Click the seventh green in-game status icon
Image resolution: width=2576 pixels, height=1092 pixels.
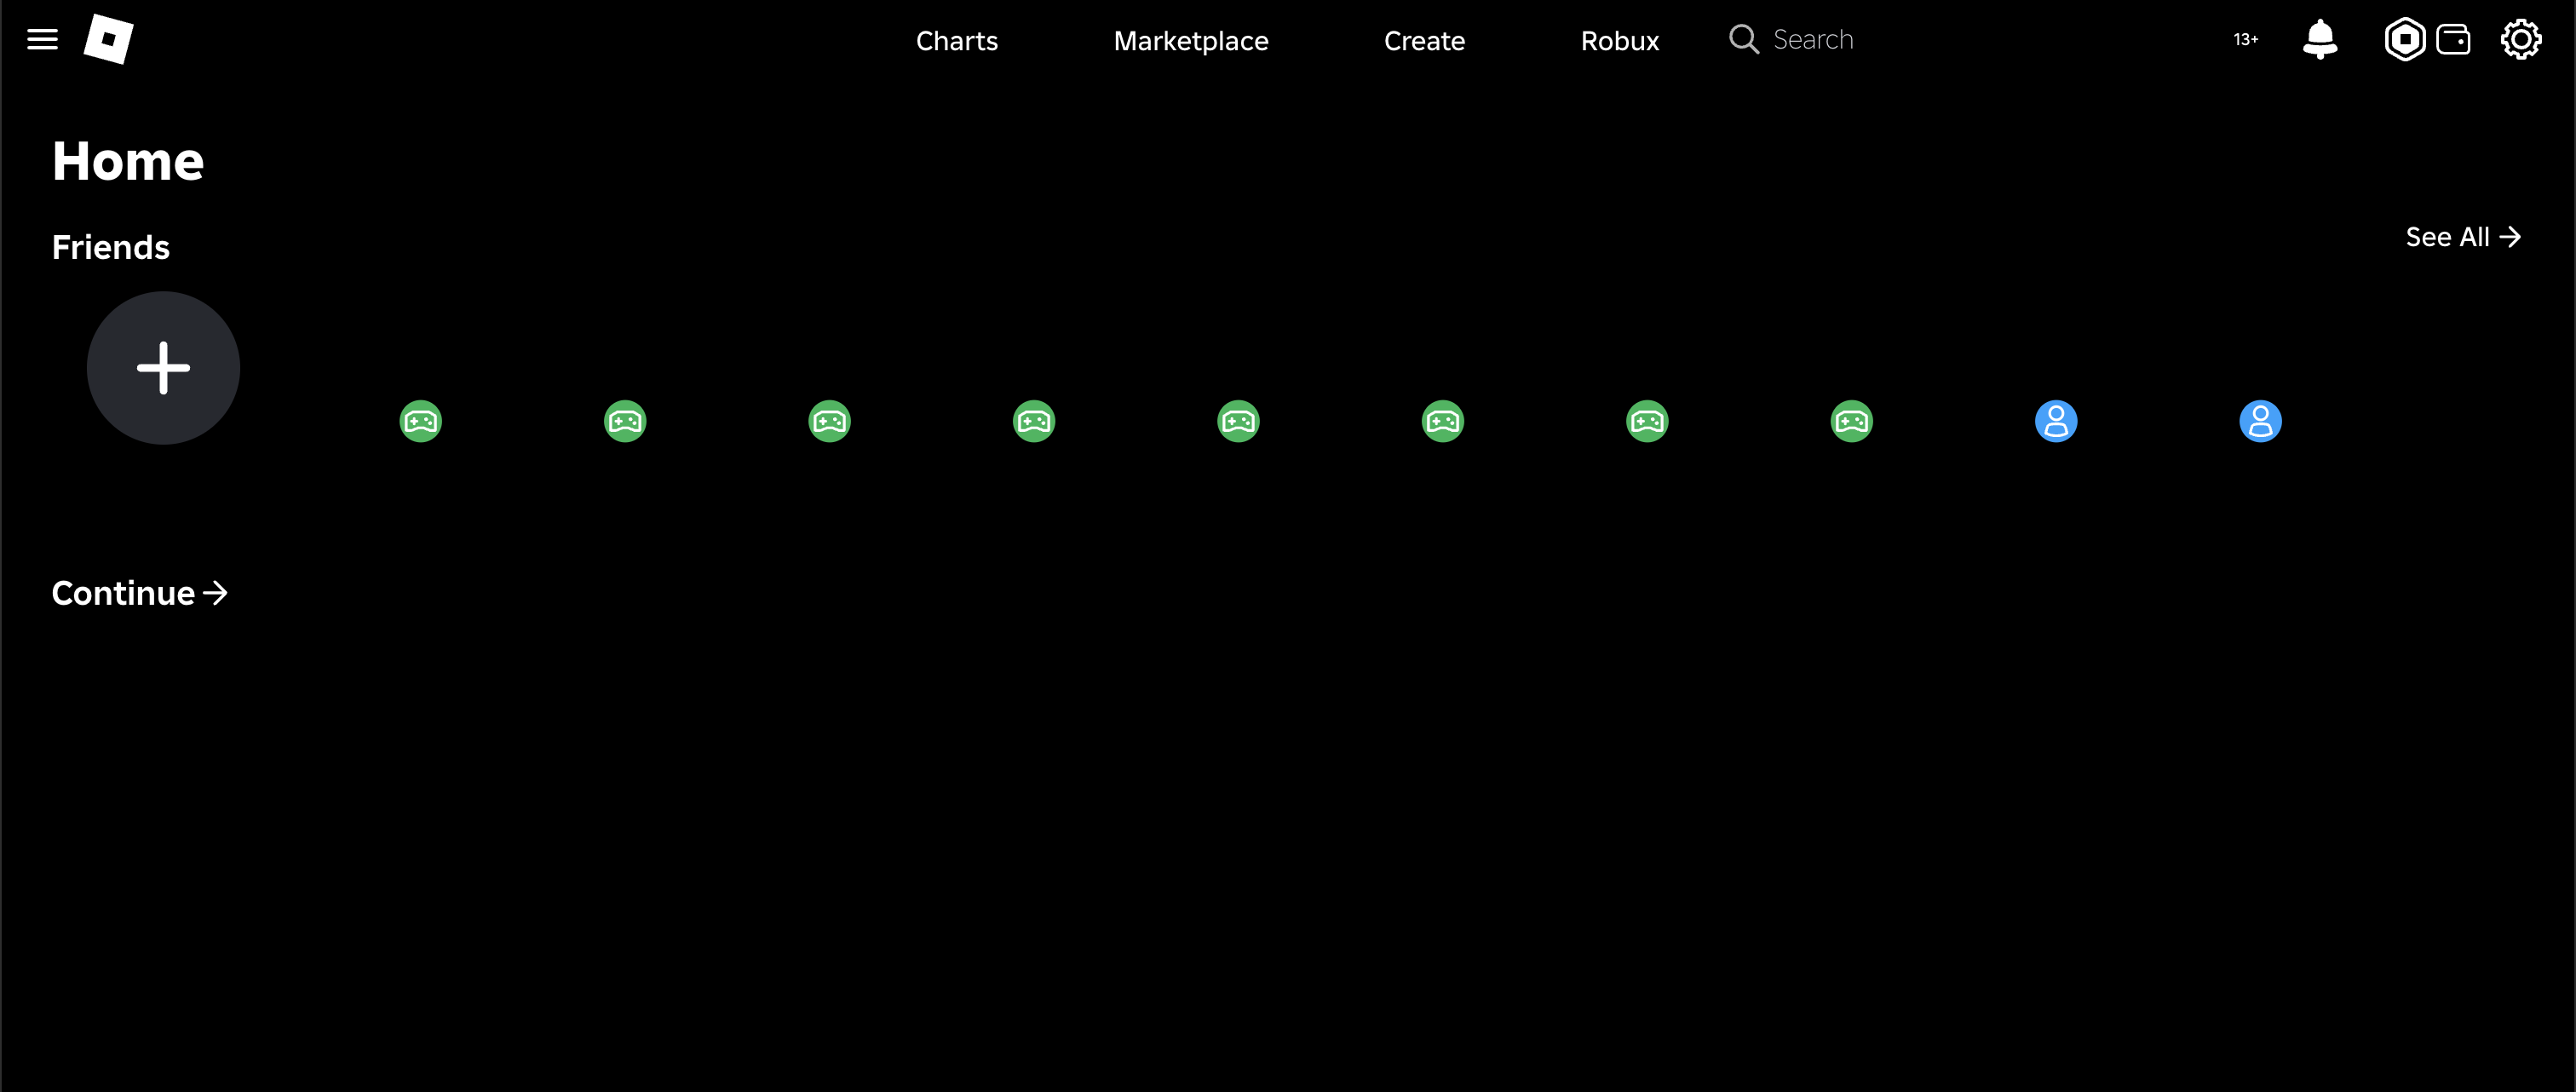tap(1647, 421)
